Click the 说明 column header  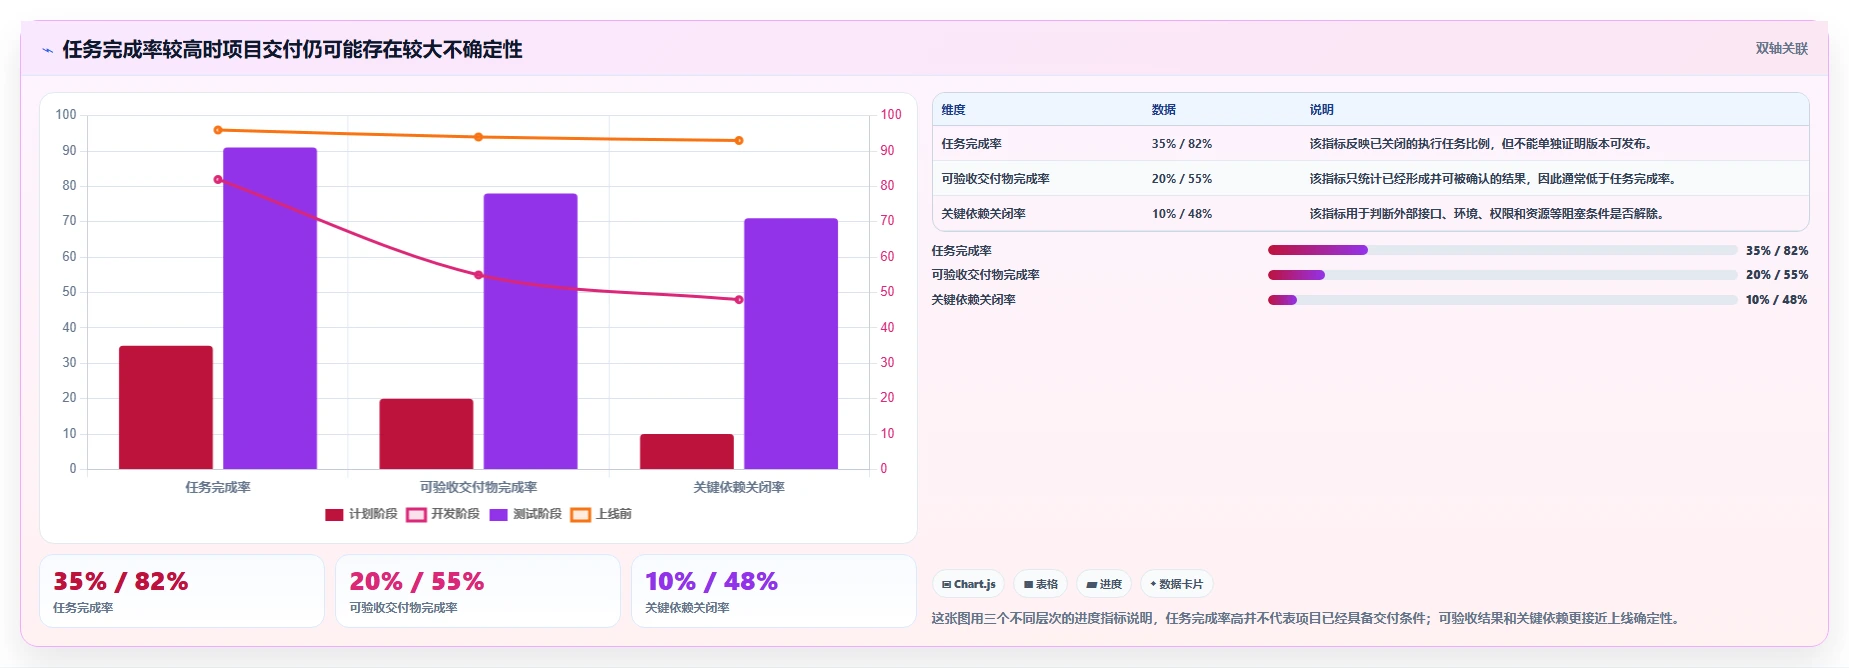[1322, 110]
